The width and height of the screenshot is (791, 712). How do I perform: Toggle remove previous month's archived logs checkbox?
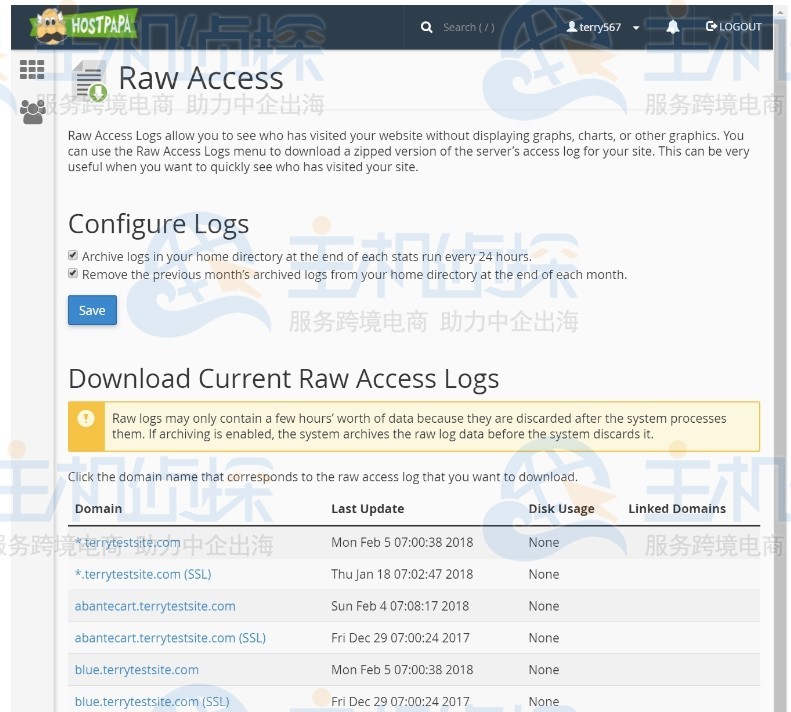[73, 273]
